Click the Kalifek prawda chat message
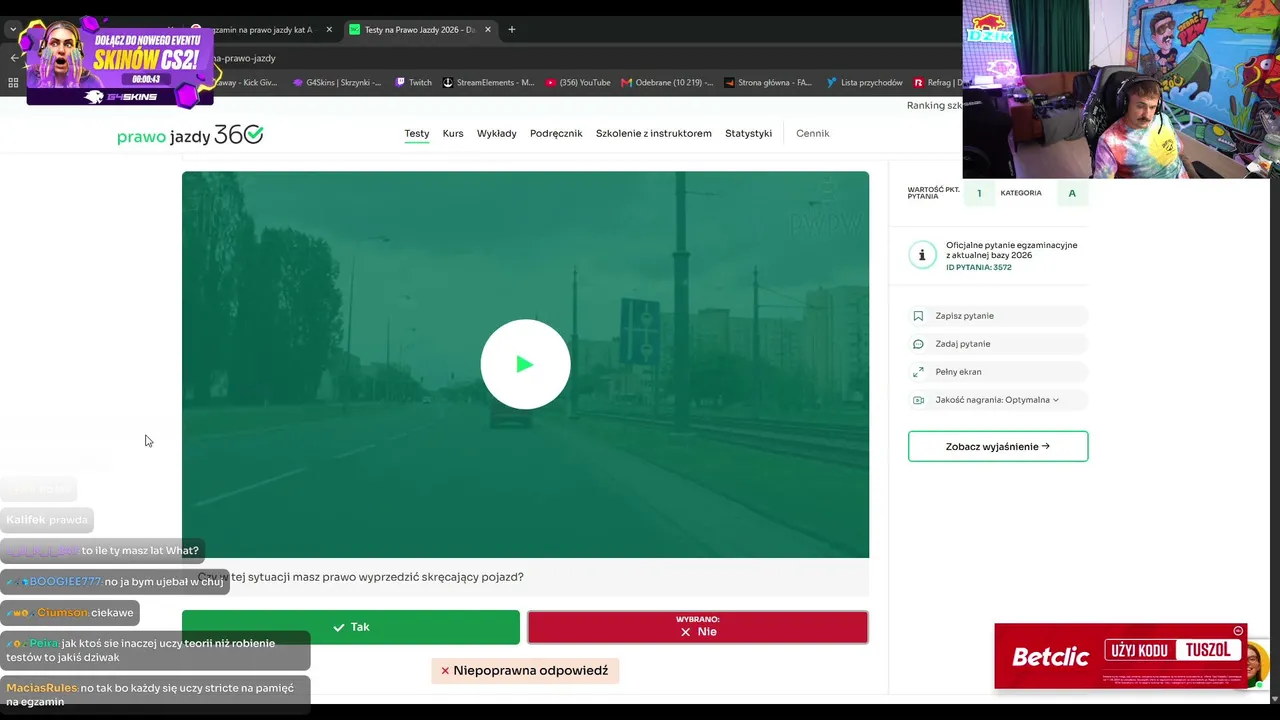1280x720 pixels. tap(47, 520)
